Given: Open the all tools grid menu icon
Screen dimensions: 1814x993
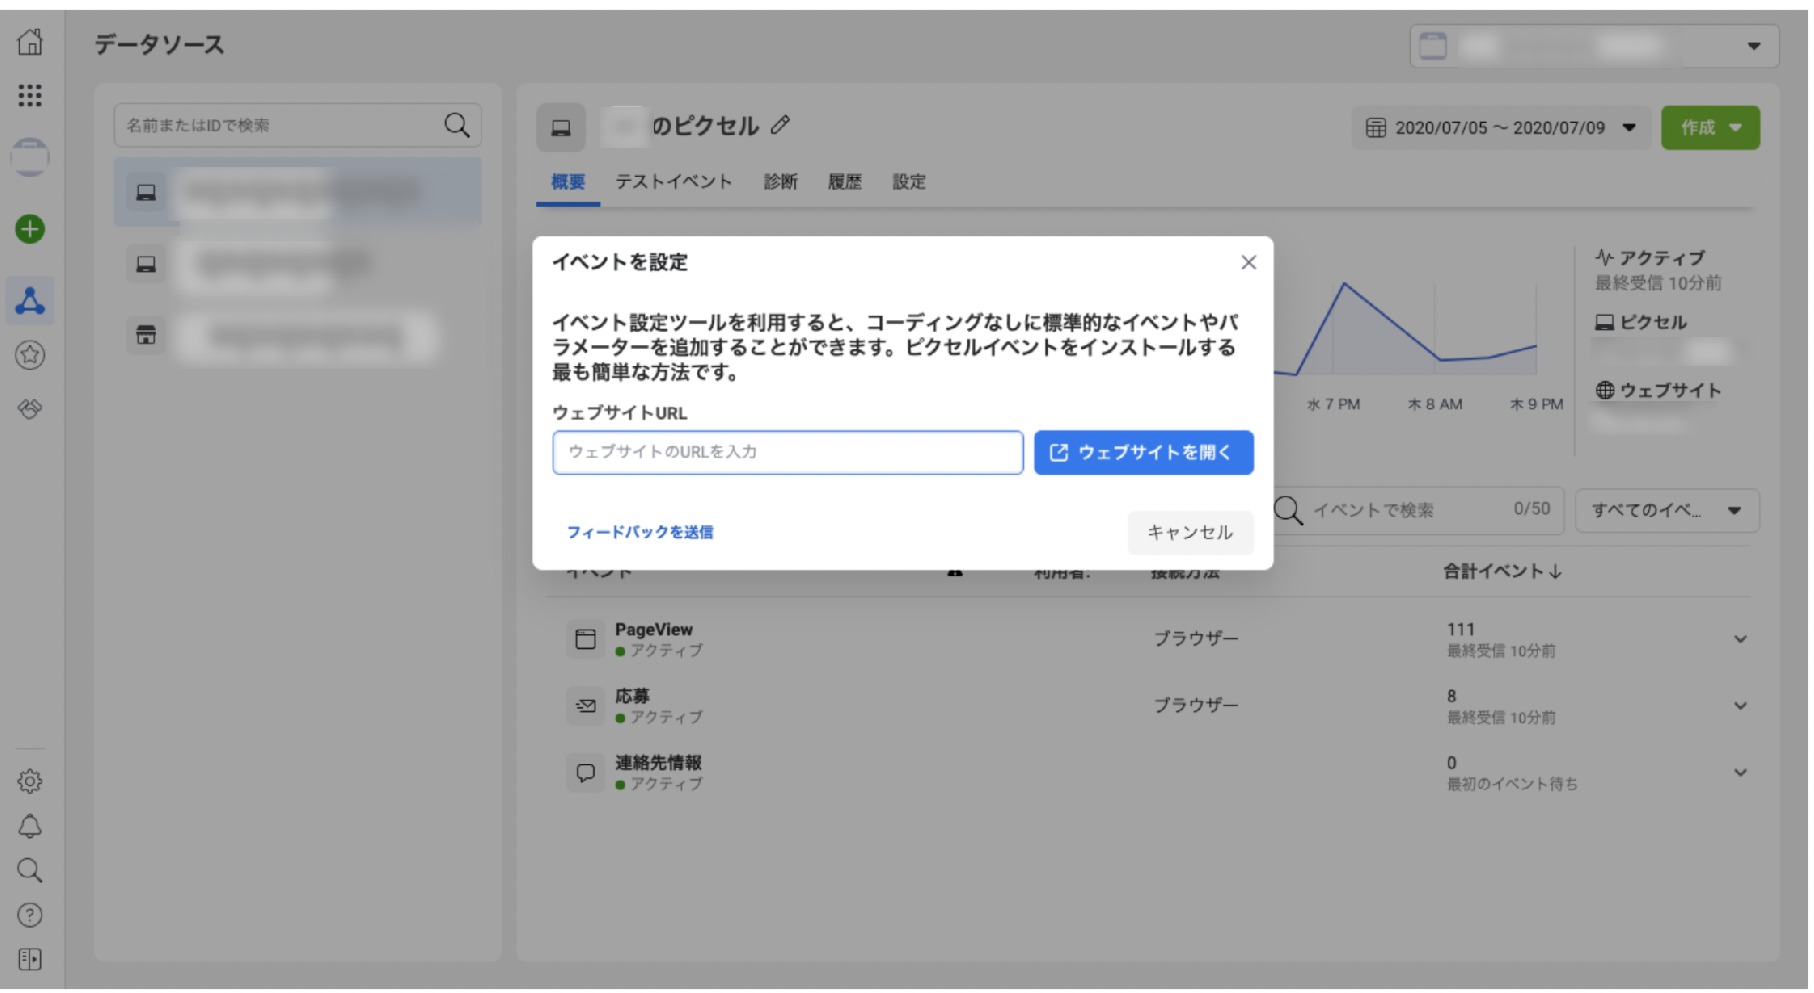Looking at the screenshot, I should (30, 96).
